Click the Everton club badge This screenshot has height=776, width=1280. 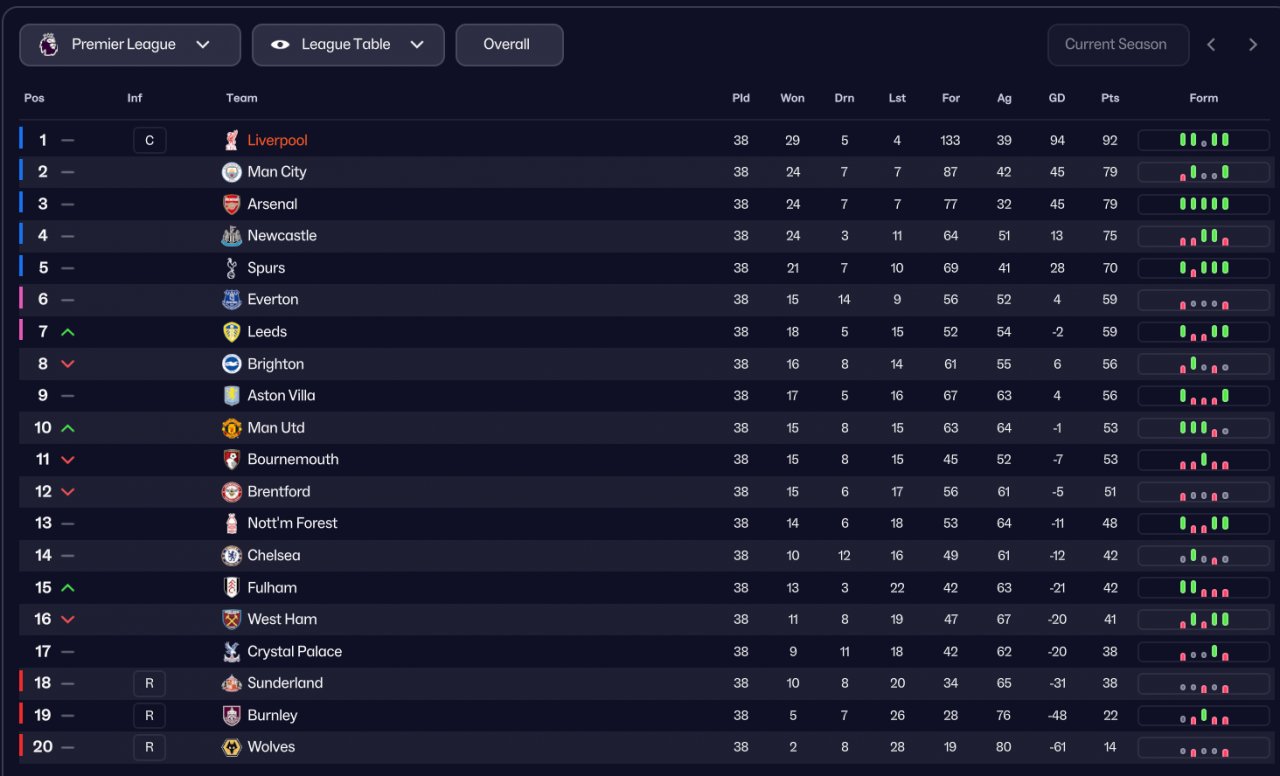(x=231, y=300)
